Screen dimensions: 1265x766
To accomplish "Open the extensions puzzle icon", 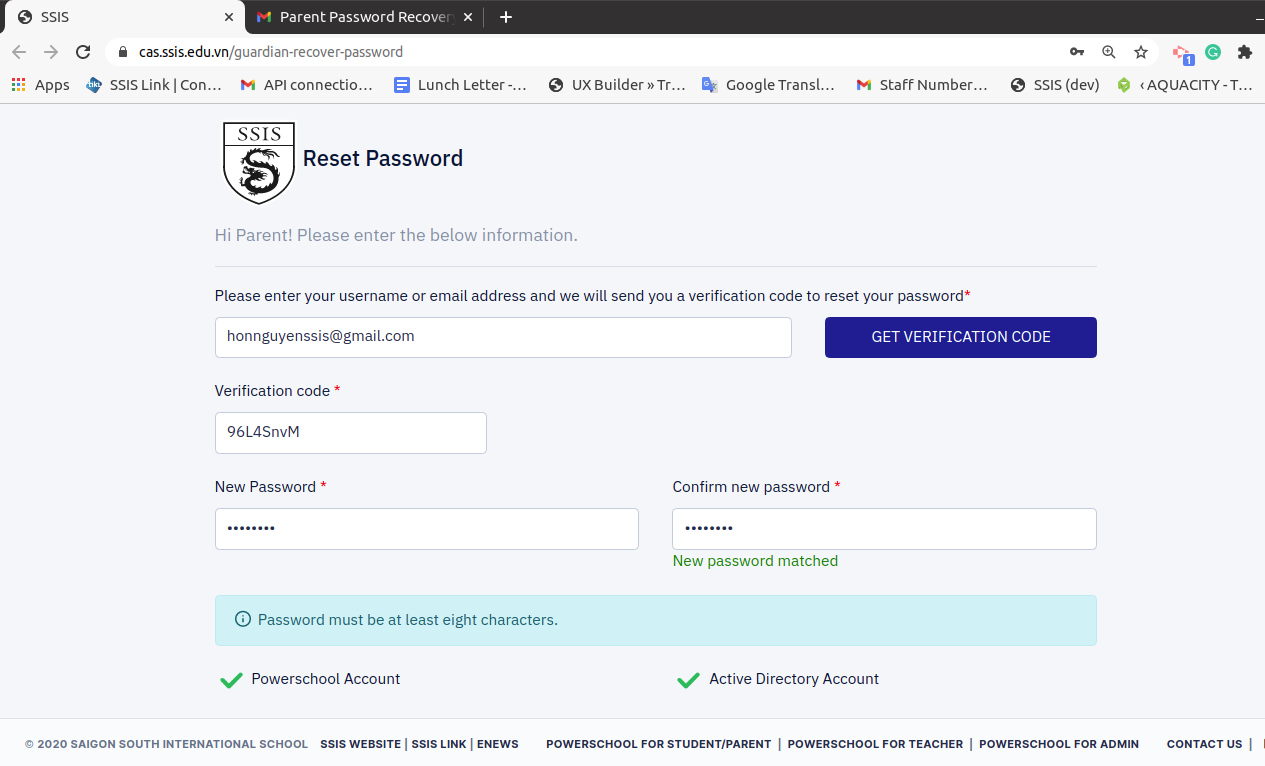I will pos(1245,52).
